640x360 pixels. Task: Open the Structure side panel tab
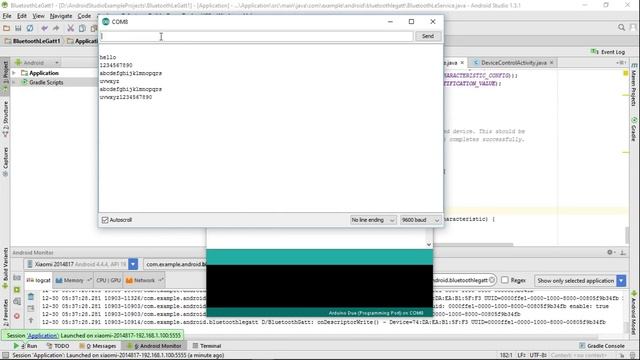click(x=5, y=119)
